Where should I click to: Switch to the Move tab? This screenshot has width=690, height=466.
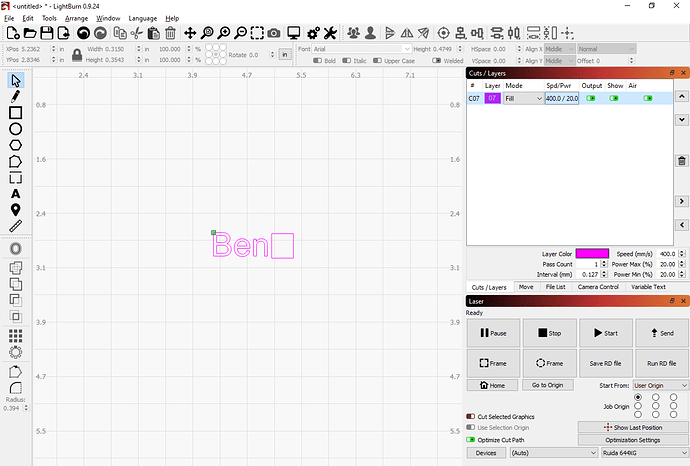(526, 287)
